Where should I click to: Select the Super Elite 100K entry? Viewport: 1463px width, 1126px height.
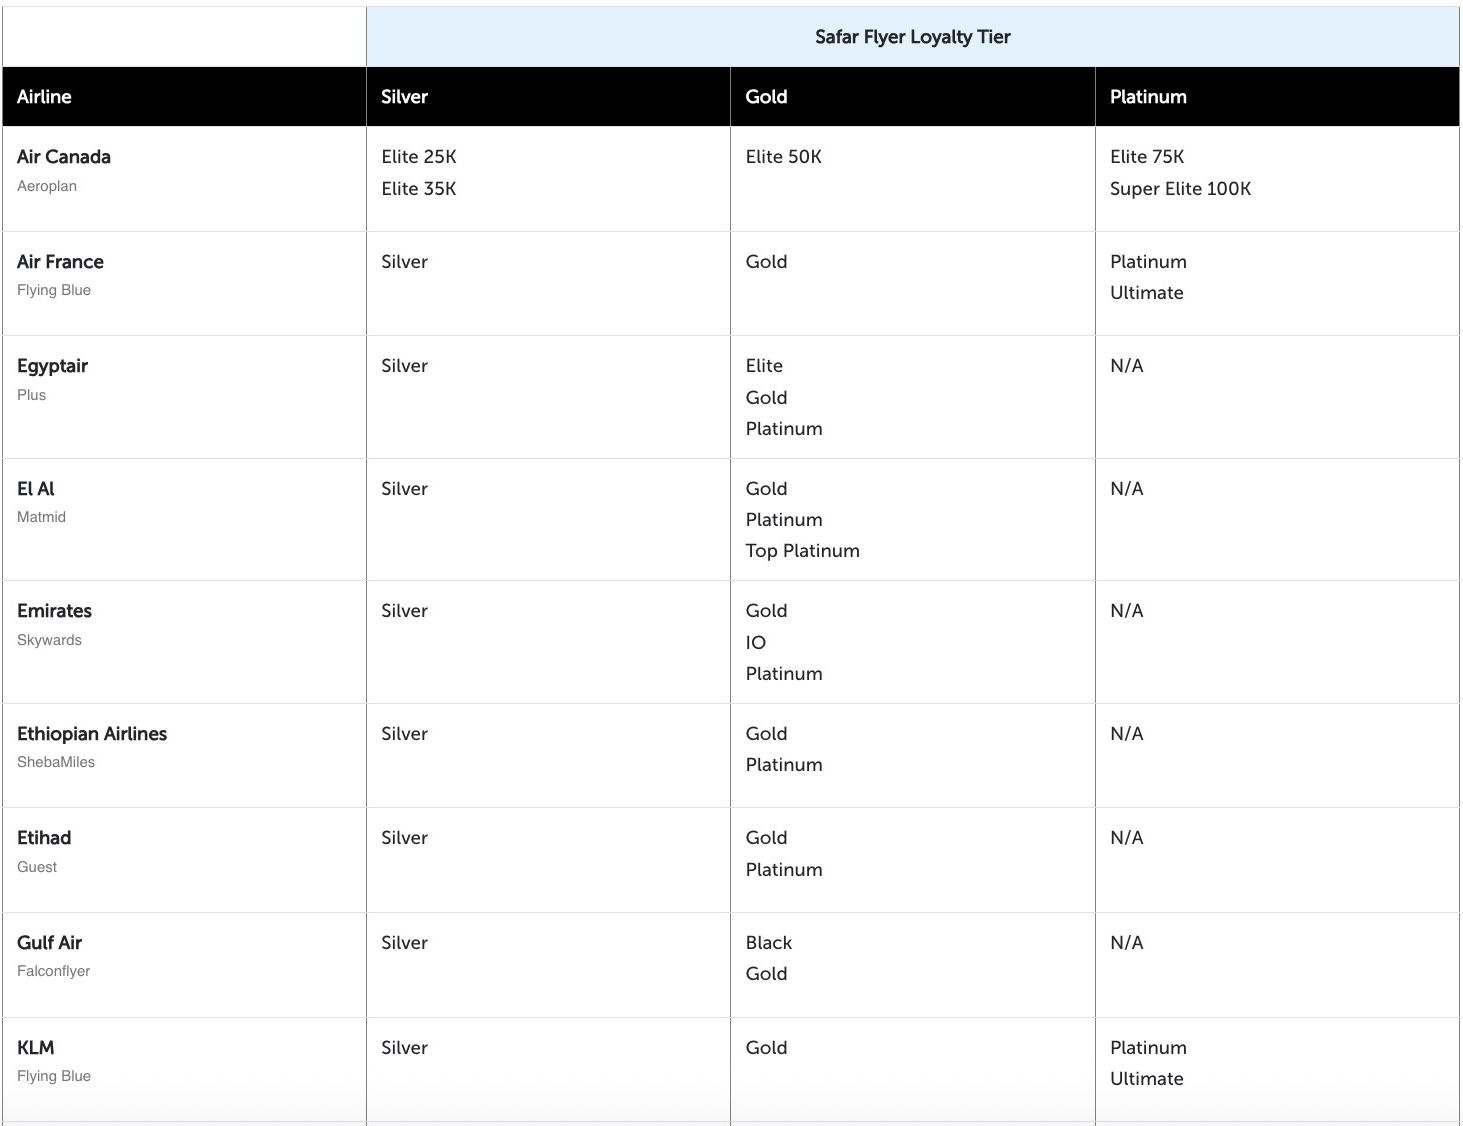click(1180, 189)
